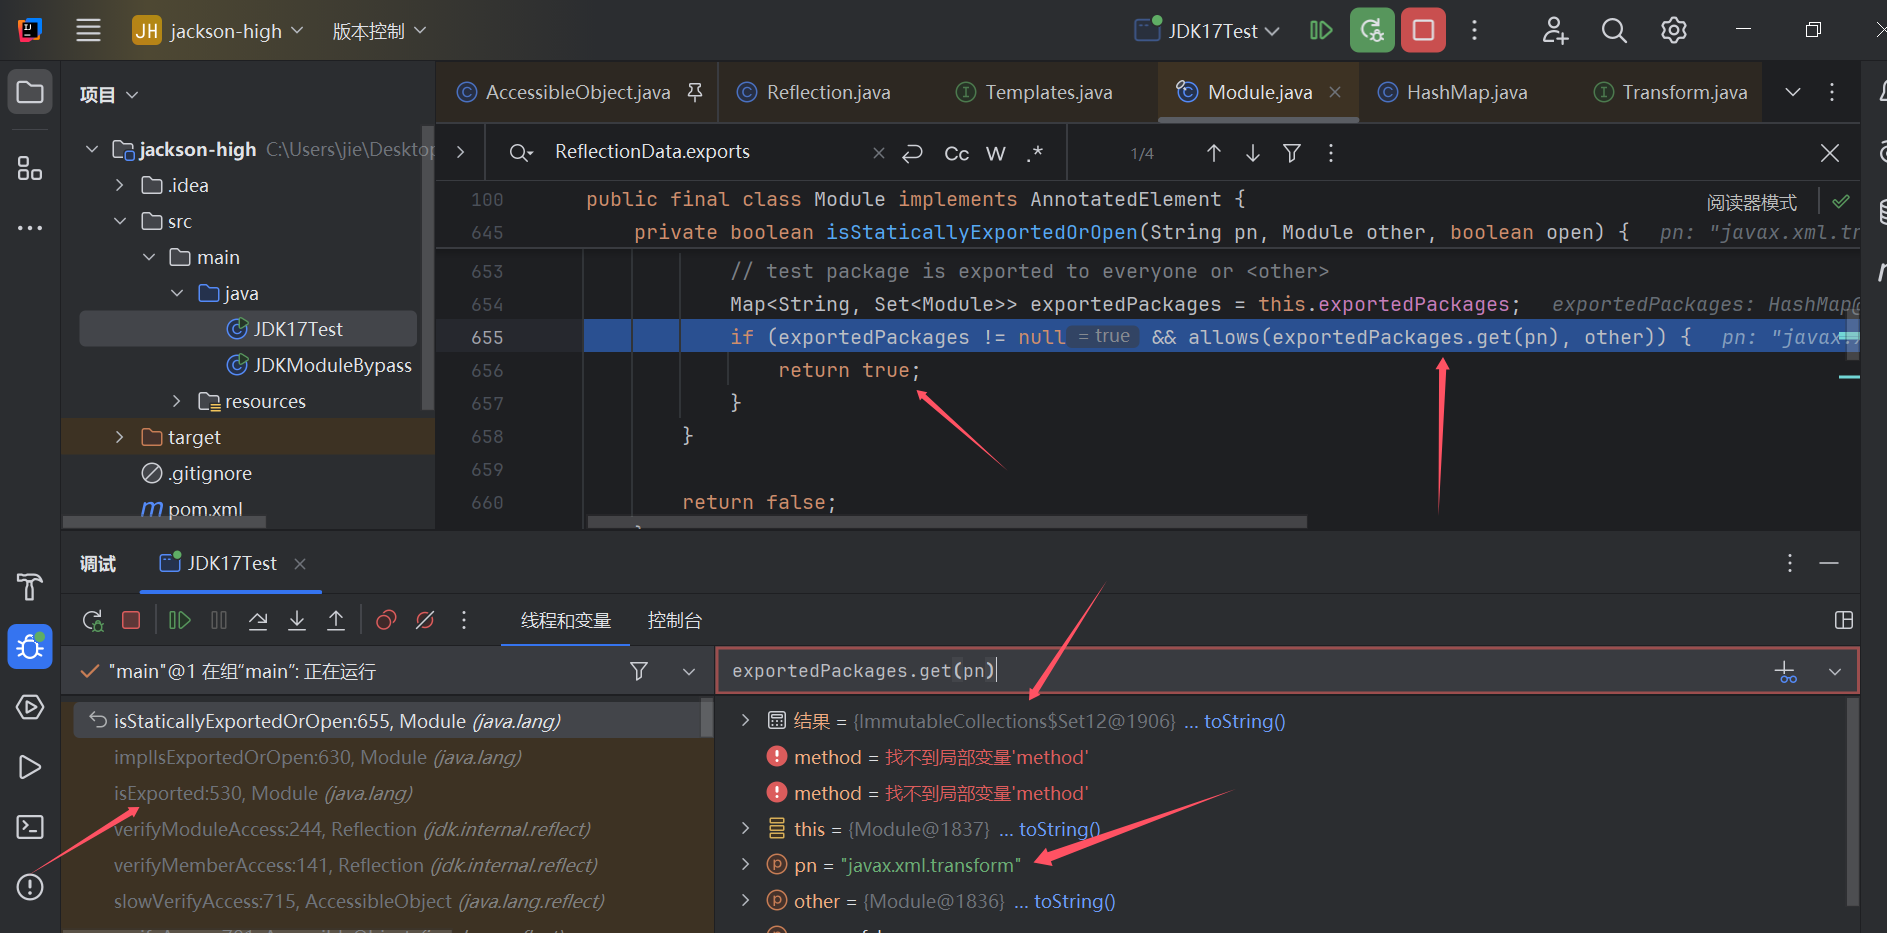Click the ReflectionData.exports search field

[710, 152]
